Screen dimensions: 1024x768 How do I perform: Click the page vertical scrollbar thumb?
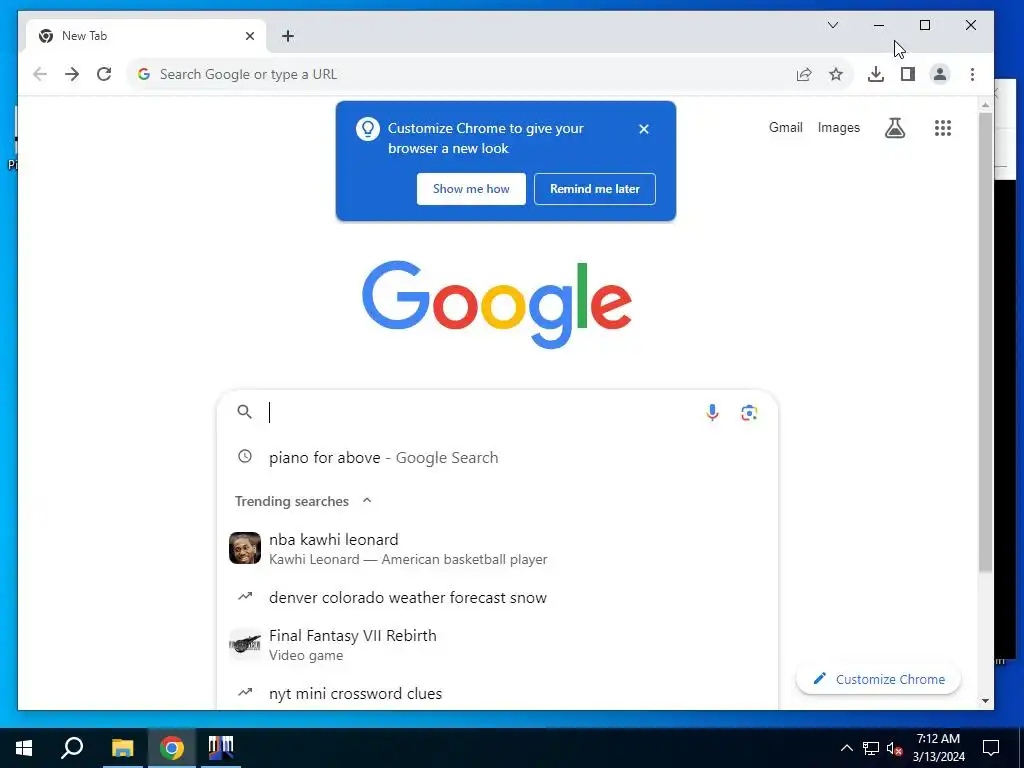[985, 344]
